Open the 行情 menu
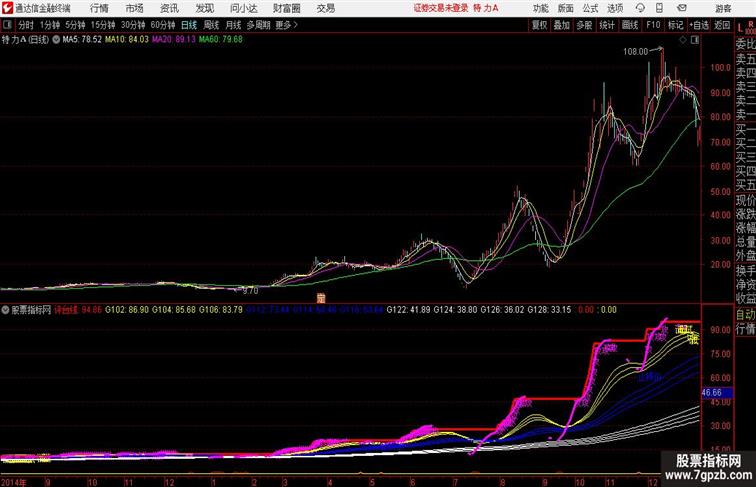This screenshot has width=756, height=487. coord(99,8)
